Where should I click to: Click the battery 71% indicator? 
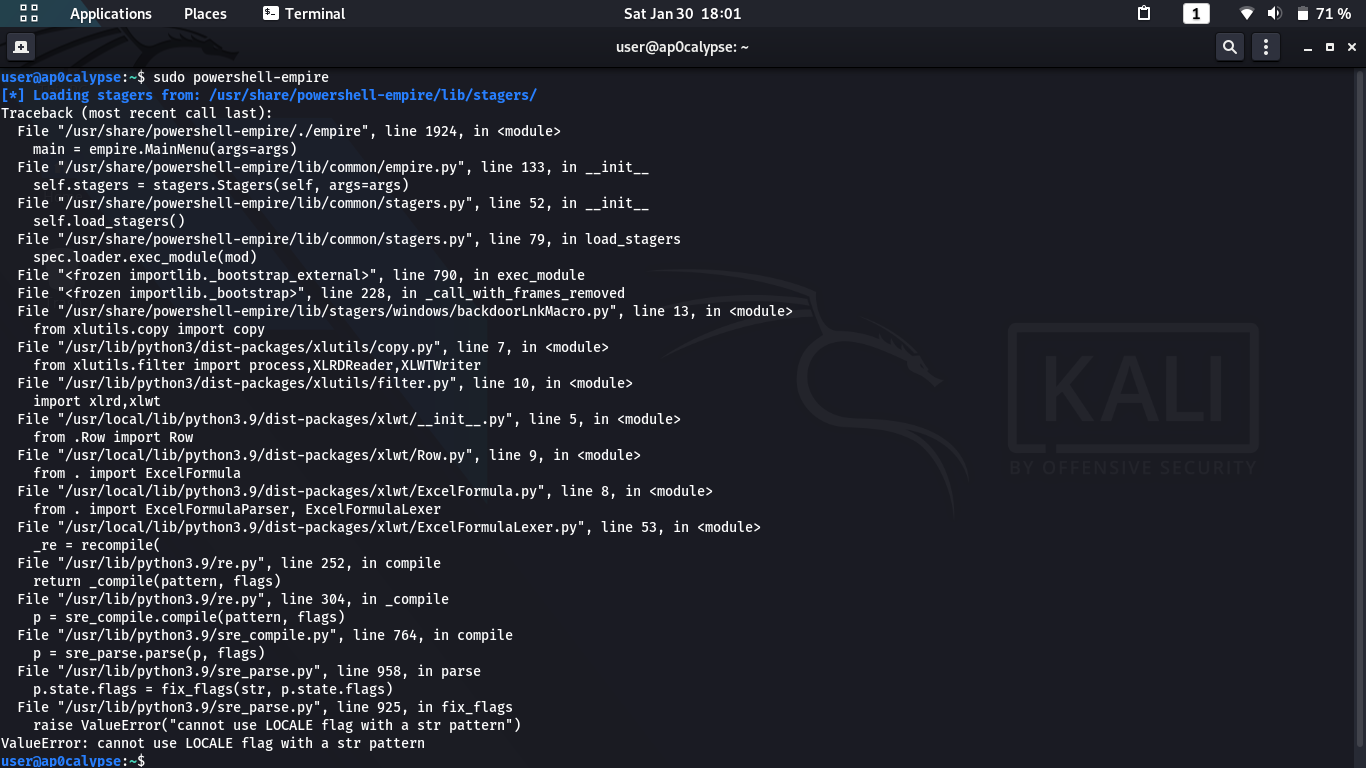[1324, 14]
